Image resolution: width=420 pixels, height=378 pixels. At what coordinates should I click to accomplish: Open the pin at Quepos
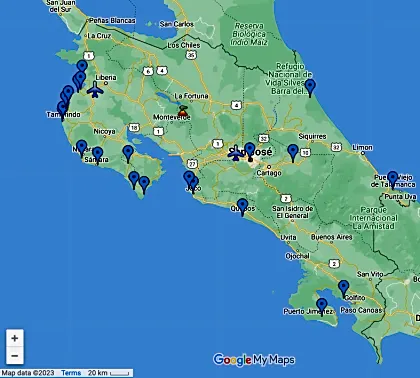(x=242, y=207)
